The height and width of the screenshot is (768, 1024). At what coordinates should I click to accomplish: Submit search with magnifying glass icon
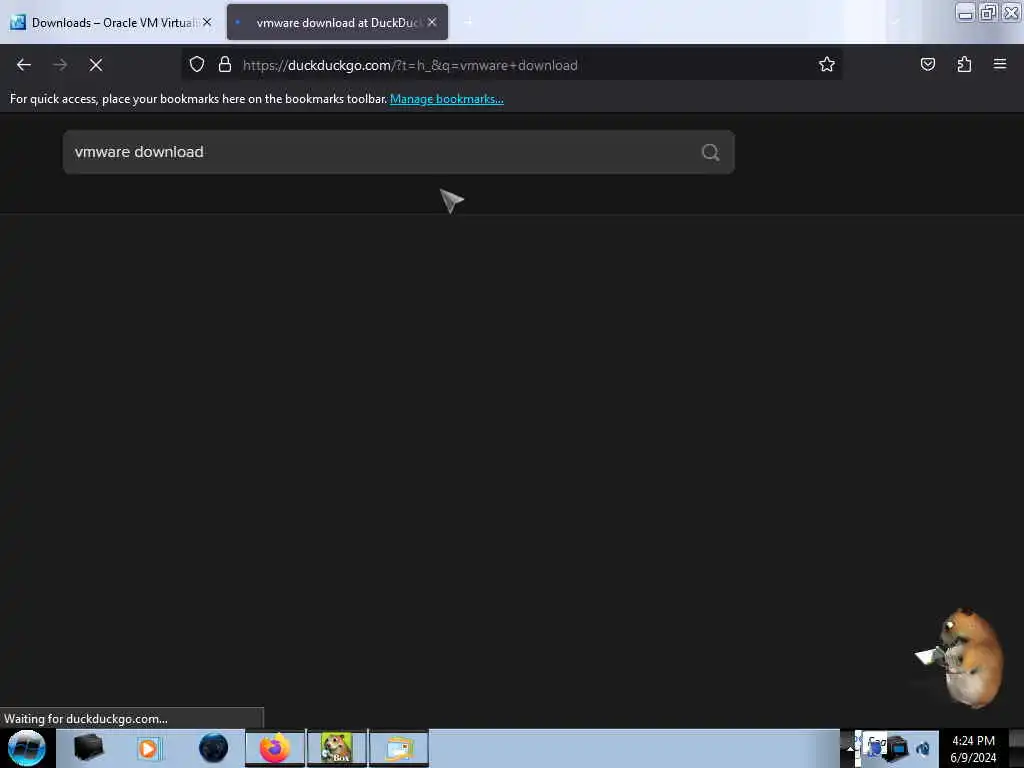click(x=711, y=152)
